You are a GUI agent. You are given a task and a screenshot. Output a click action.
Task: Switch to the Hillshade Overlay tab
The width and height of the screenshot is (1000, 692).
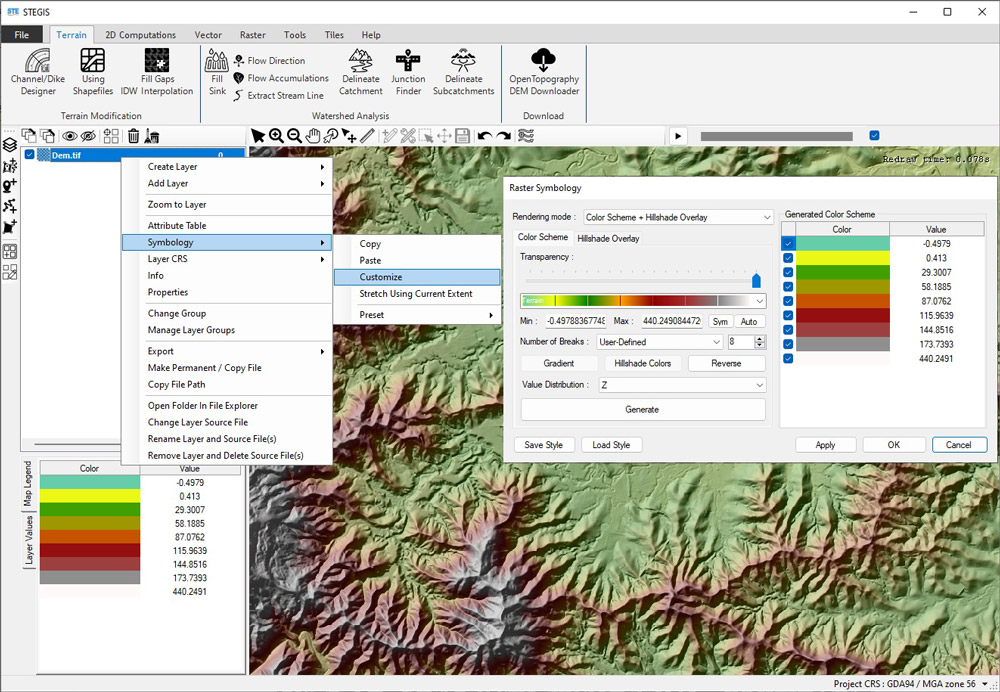coord(608,238)
